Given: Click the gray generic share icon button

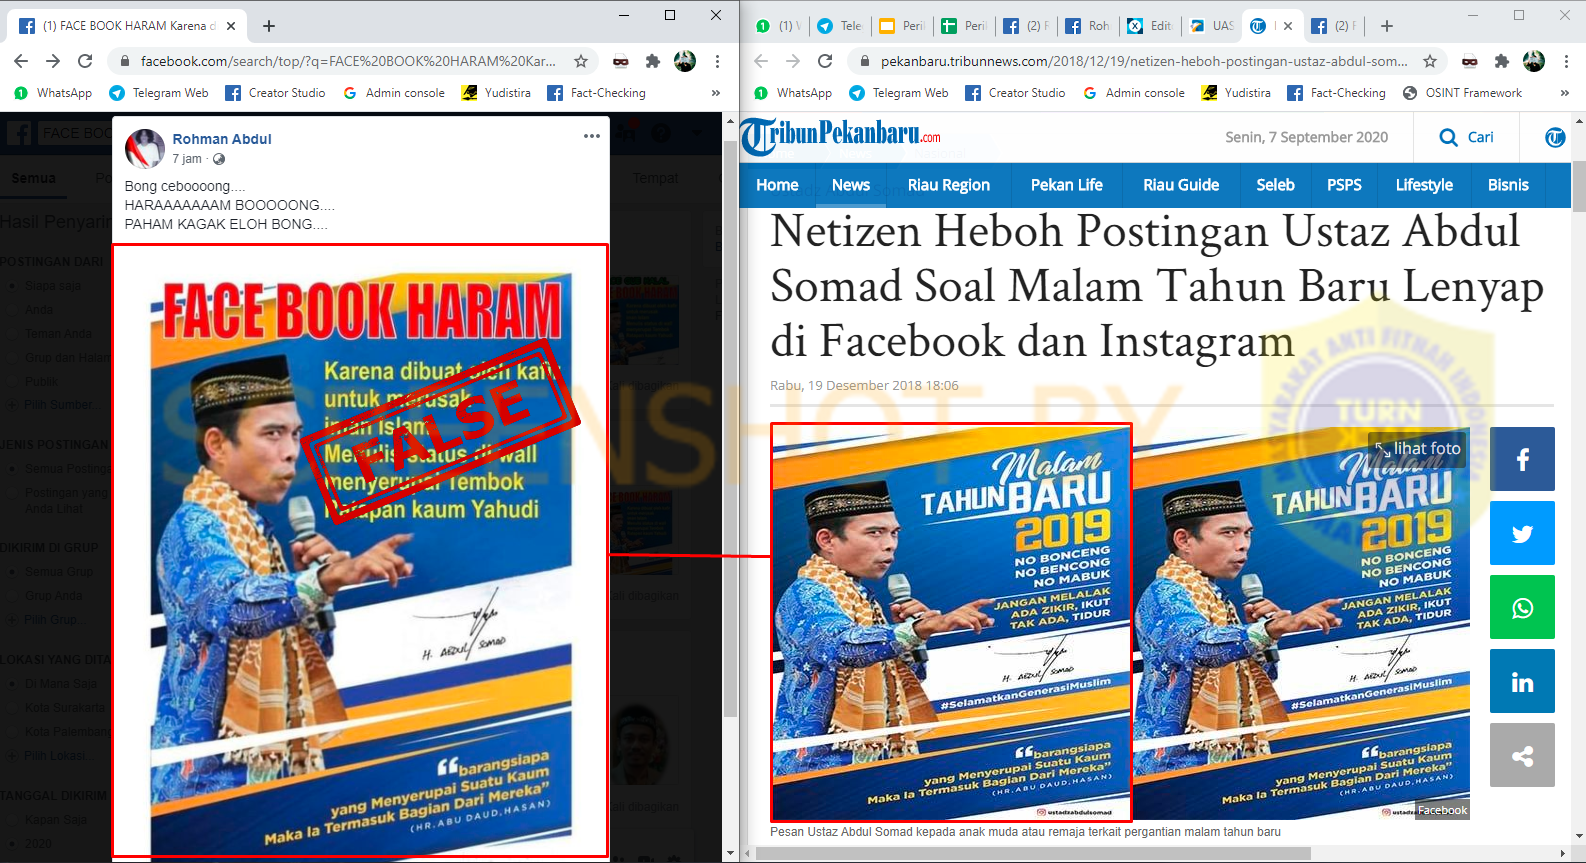Looking at the screenshot, I should (x=1522, y=755).
